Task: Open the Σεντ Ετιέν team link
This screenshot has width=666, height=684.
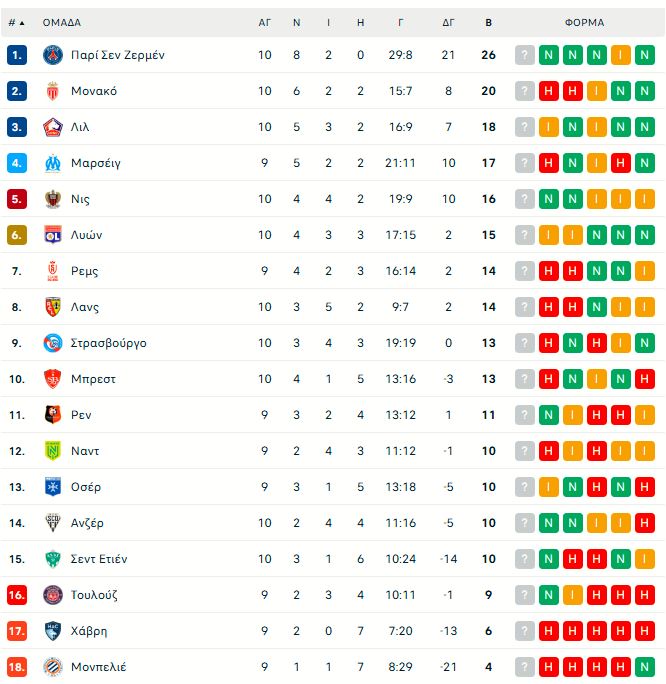Action: coord(99,559)
